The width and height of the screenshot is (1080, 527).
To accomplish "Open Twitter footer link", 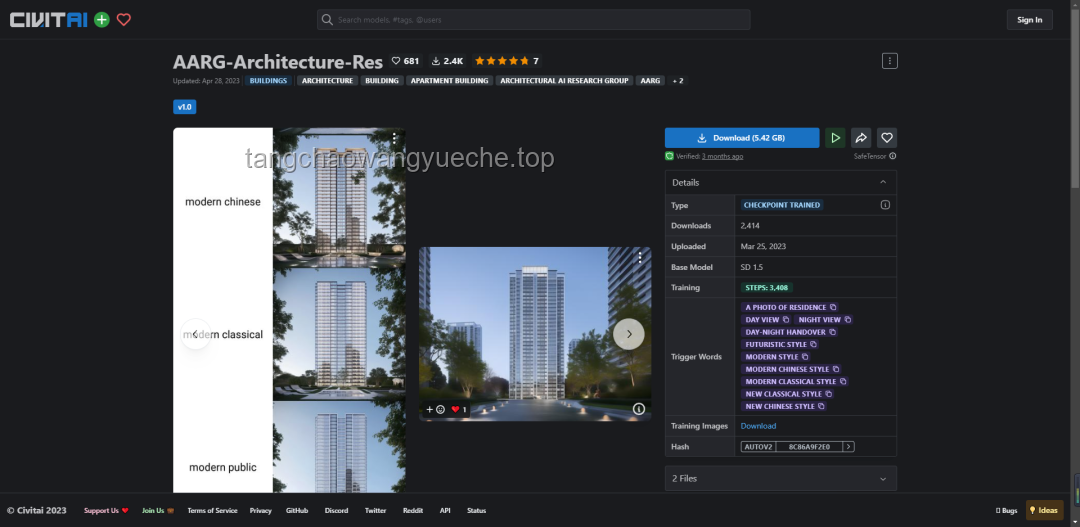I will [375, 510].
